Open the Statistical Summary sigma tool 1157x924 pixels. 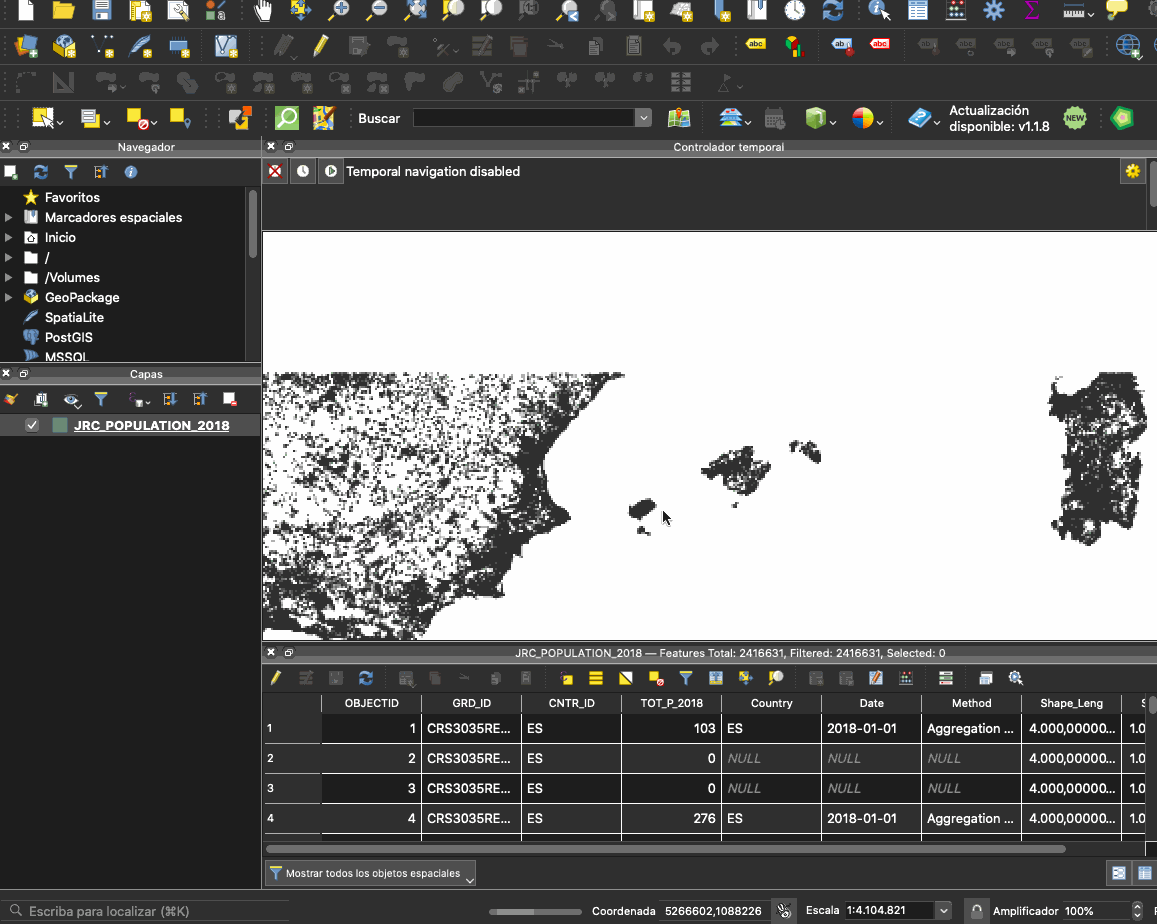pos(1031,11)
